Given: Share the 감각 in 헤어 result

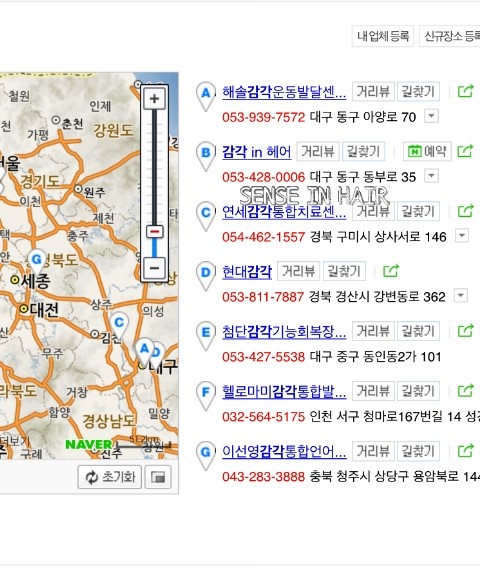Looking at the screenshot, I should tap(465, 151).
